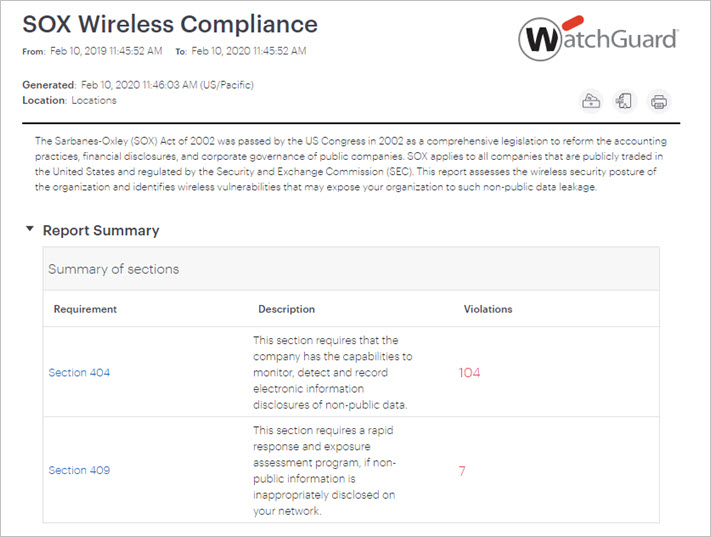This screenshot has height=537, width=711.
Task: Open the Section 409 link
Action: (x=79, y=470)
